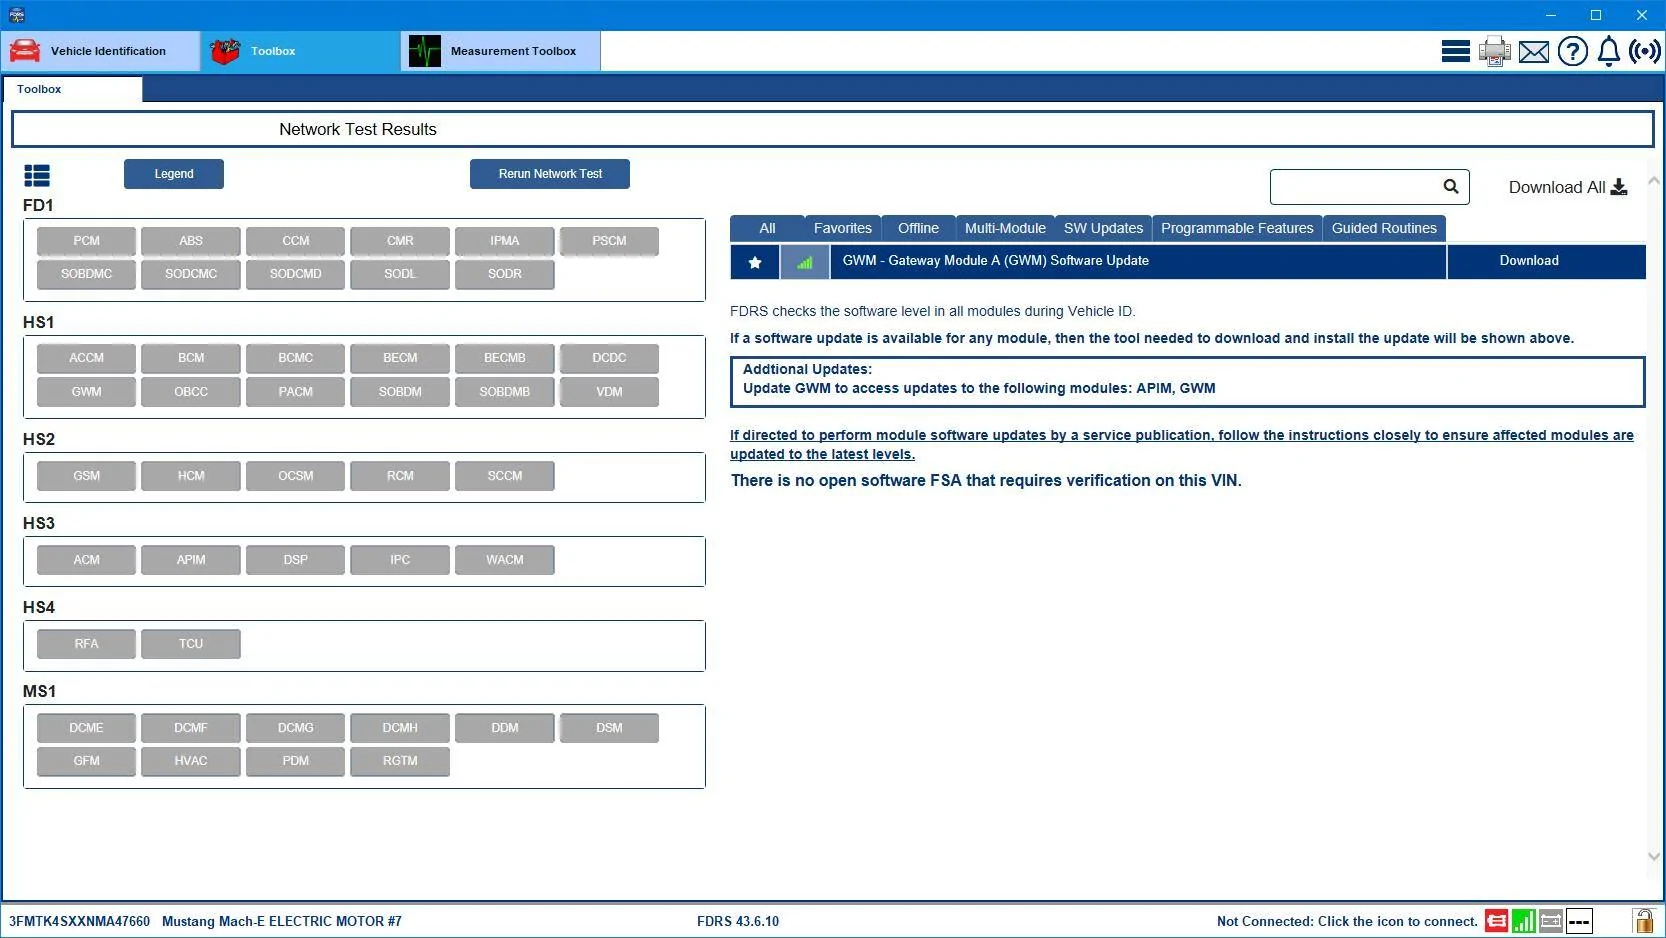Open the Measurement Toolbox tab
This screenshot has width=1666, height=938.
[x=501, y=51]
